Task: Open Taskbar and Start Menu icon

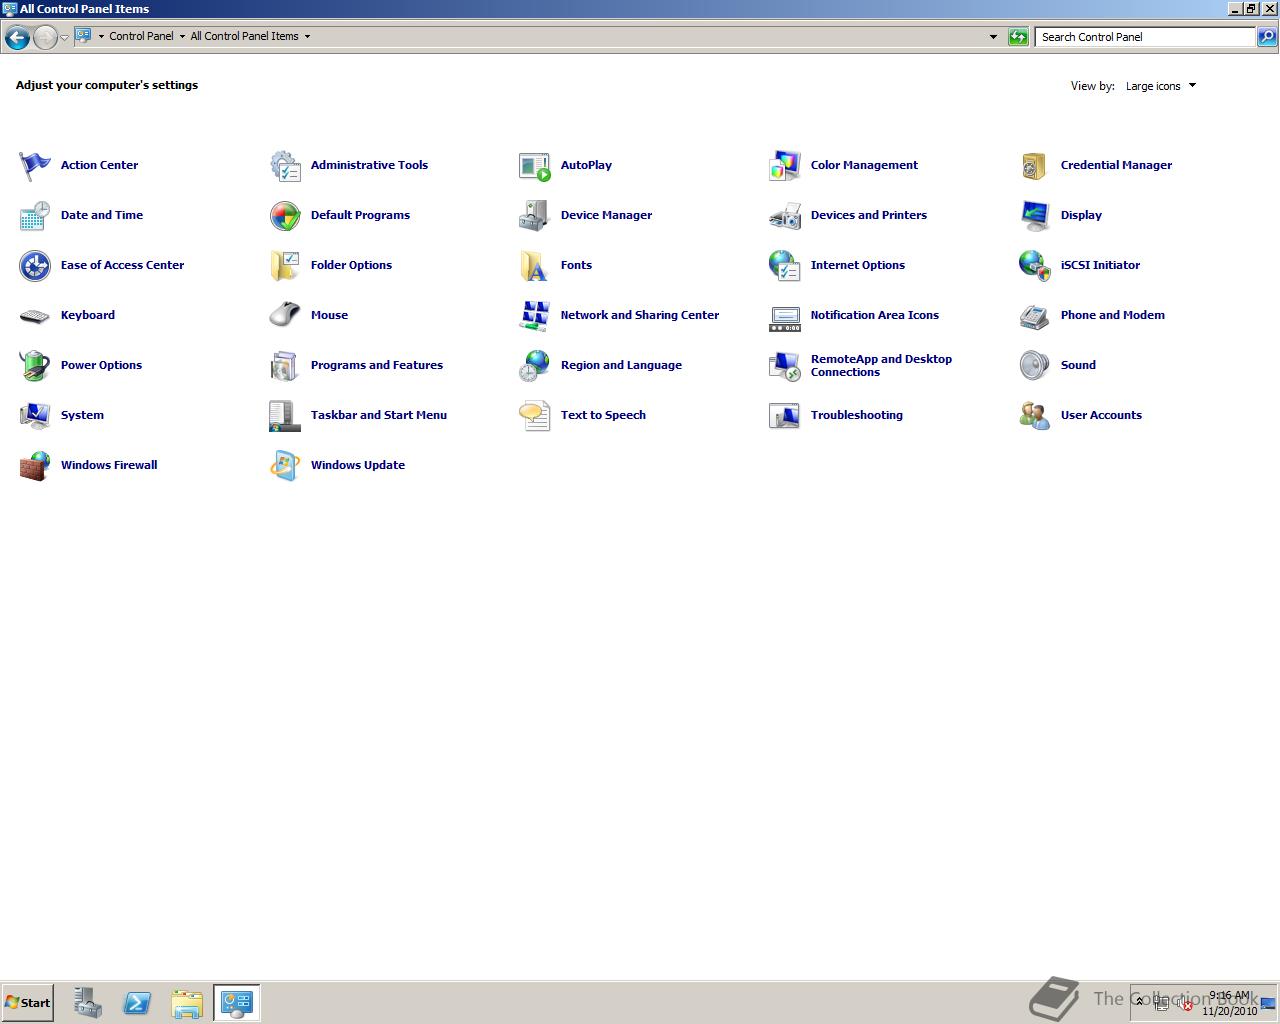Action: tap(285, 415)
